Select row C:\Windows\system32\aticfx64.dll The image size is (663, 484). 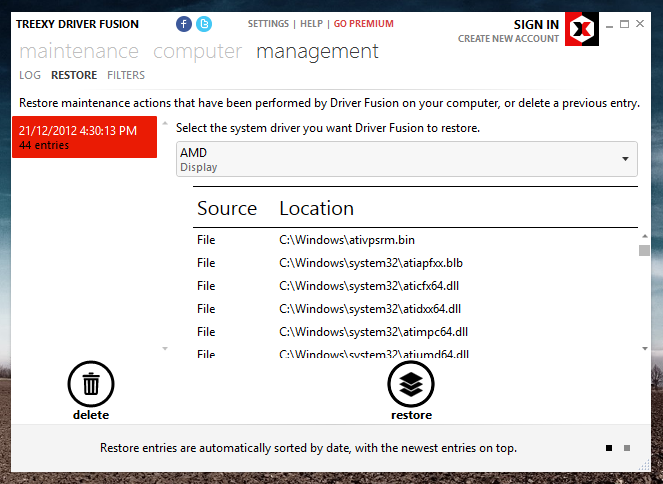(415, 286)
